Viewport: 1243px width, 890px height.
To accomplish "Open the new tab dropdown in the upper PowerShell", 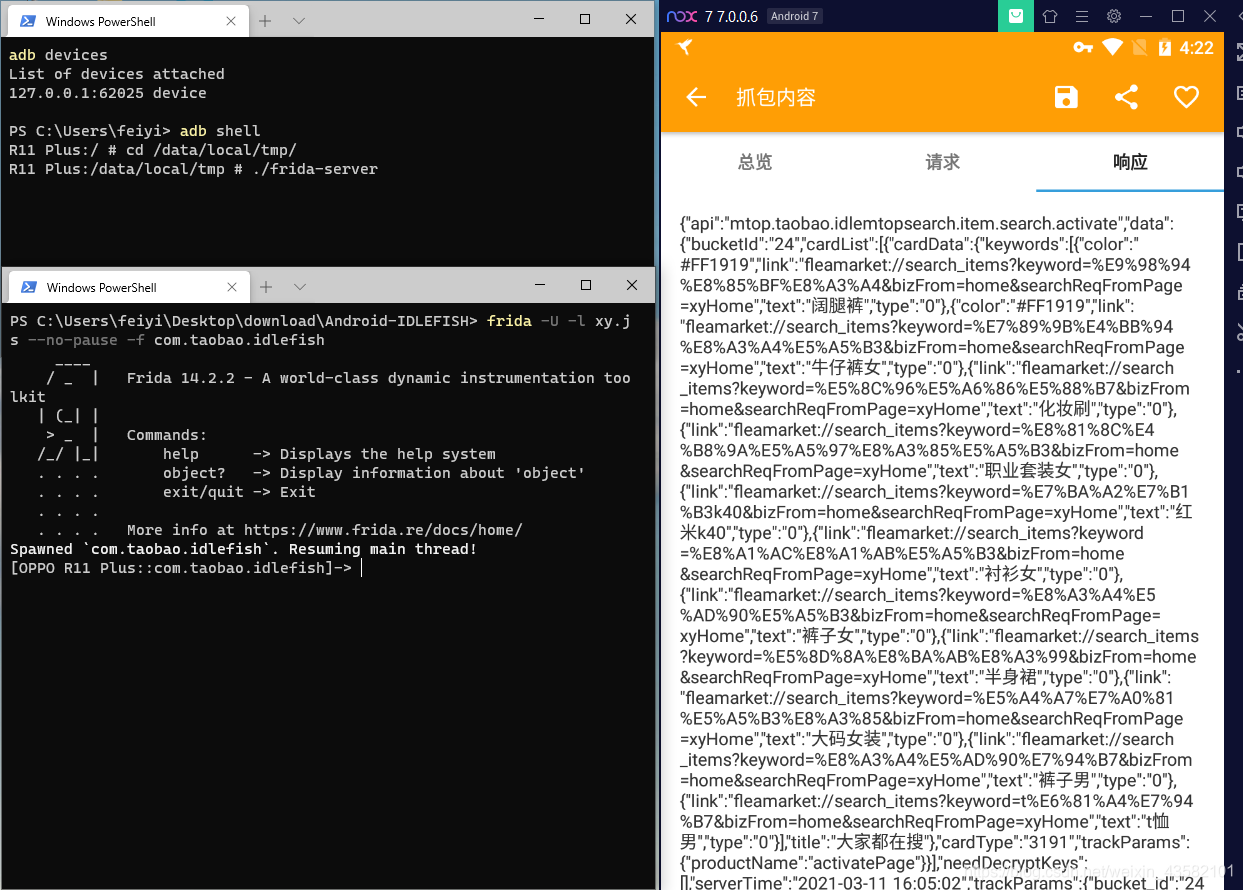I will point(299,20).
